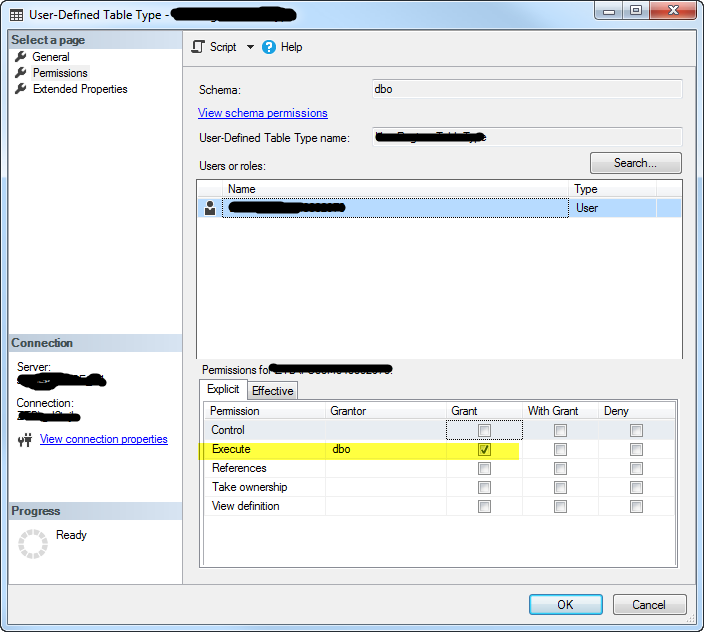The height and width of the screenshot is (632, 704).
Task: Click the connection properties plug icon
Action: click(25, 439)
